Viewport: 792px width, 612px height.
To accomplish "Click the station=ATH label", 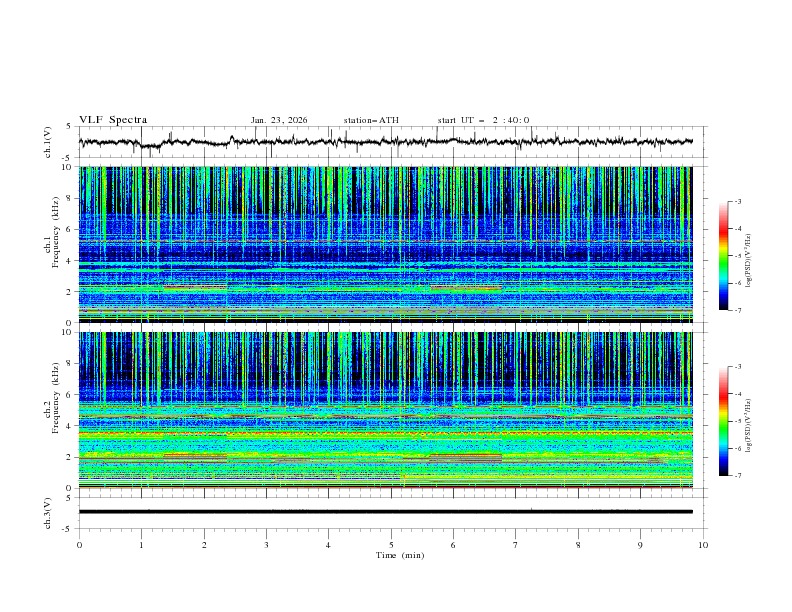I will (371, 120).
